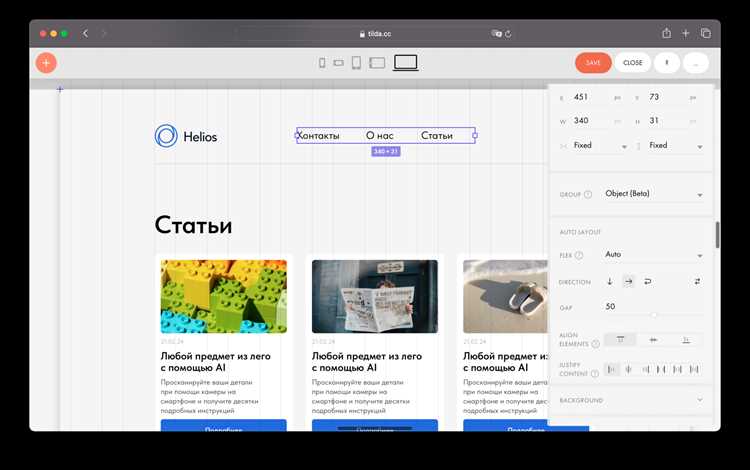Open the more options ellipsis button
Viewport: 750px width, 470px height.
point(695,63)
